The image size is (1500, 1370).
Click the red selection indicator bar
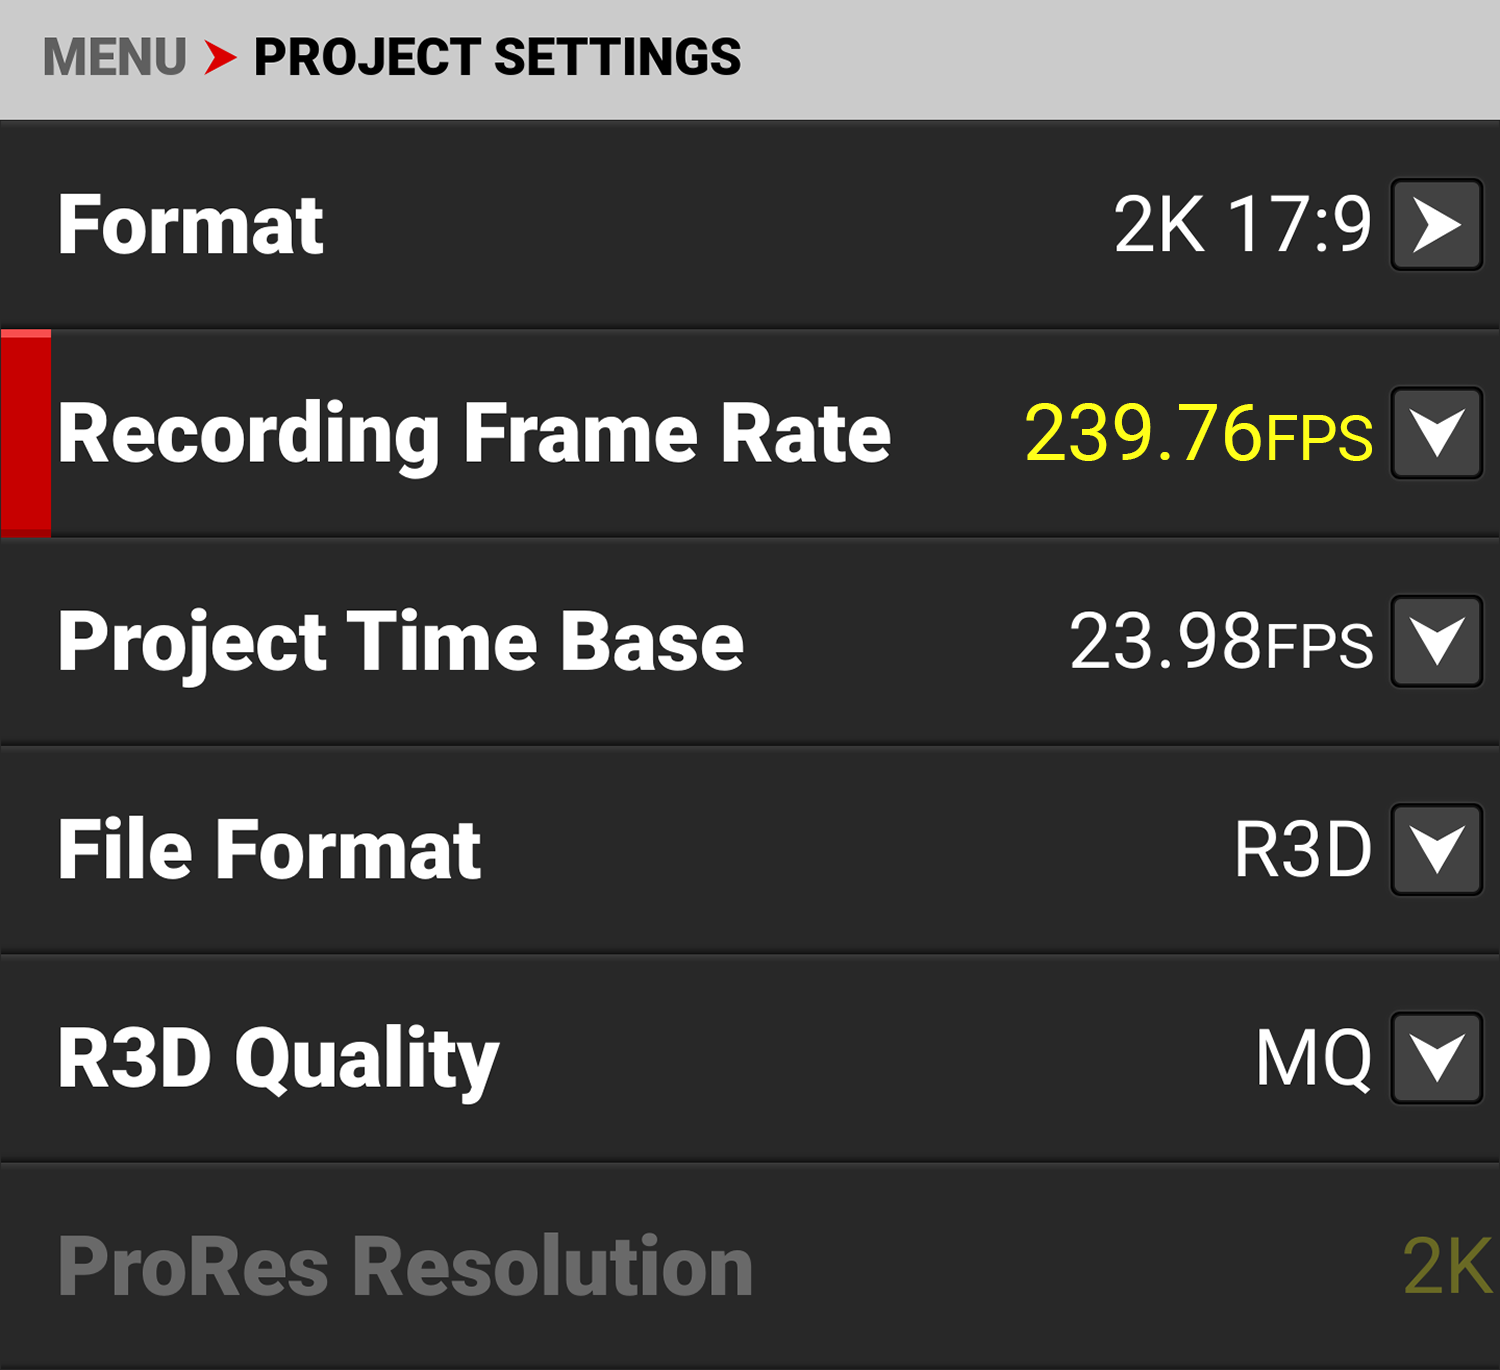[x=26, y=433]
